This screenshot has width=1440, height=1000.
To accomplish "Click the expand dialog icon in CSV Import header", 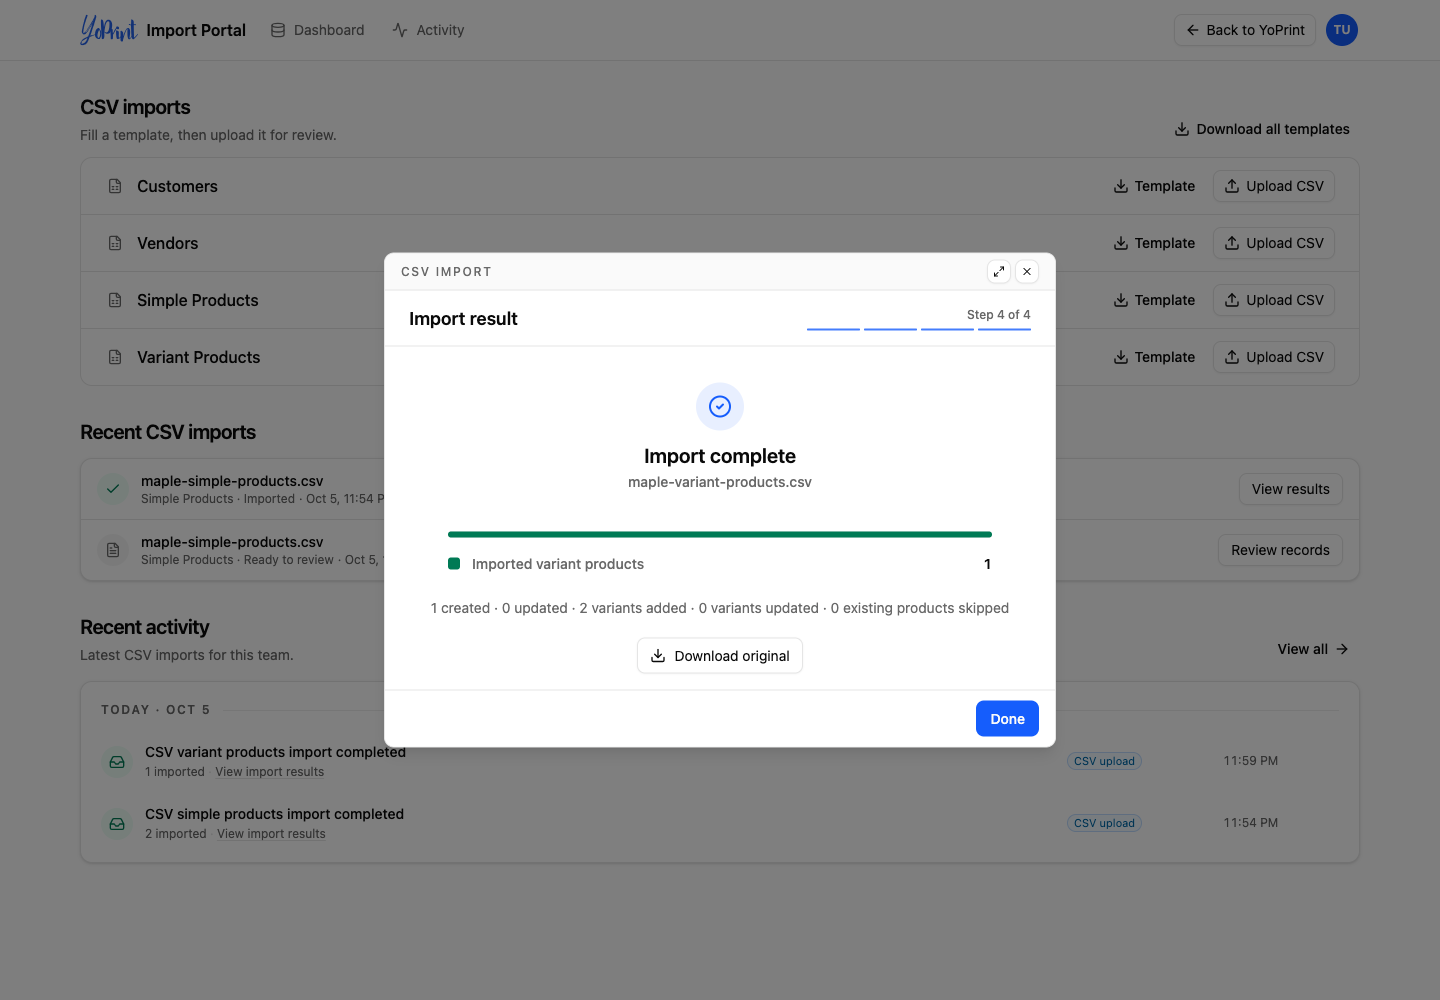I will pos(998,272).
